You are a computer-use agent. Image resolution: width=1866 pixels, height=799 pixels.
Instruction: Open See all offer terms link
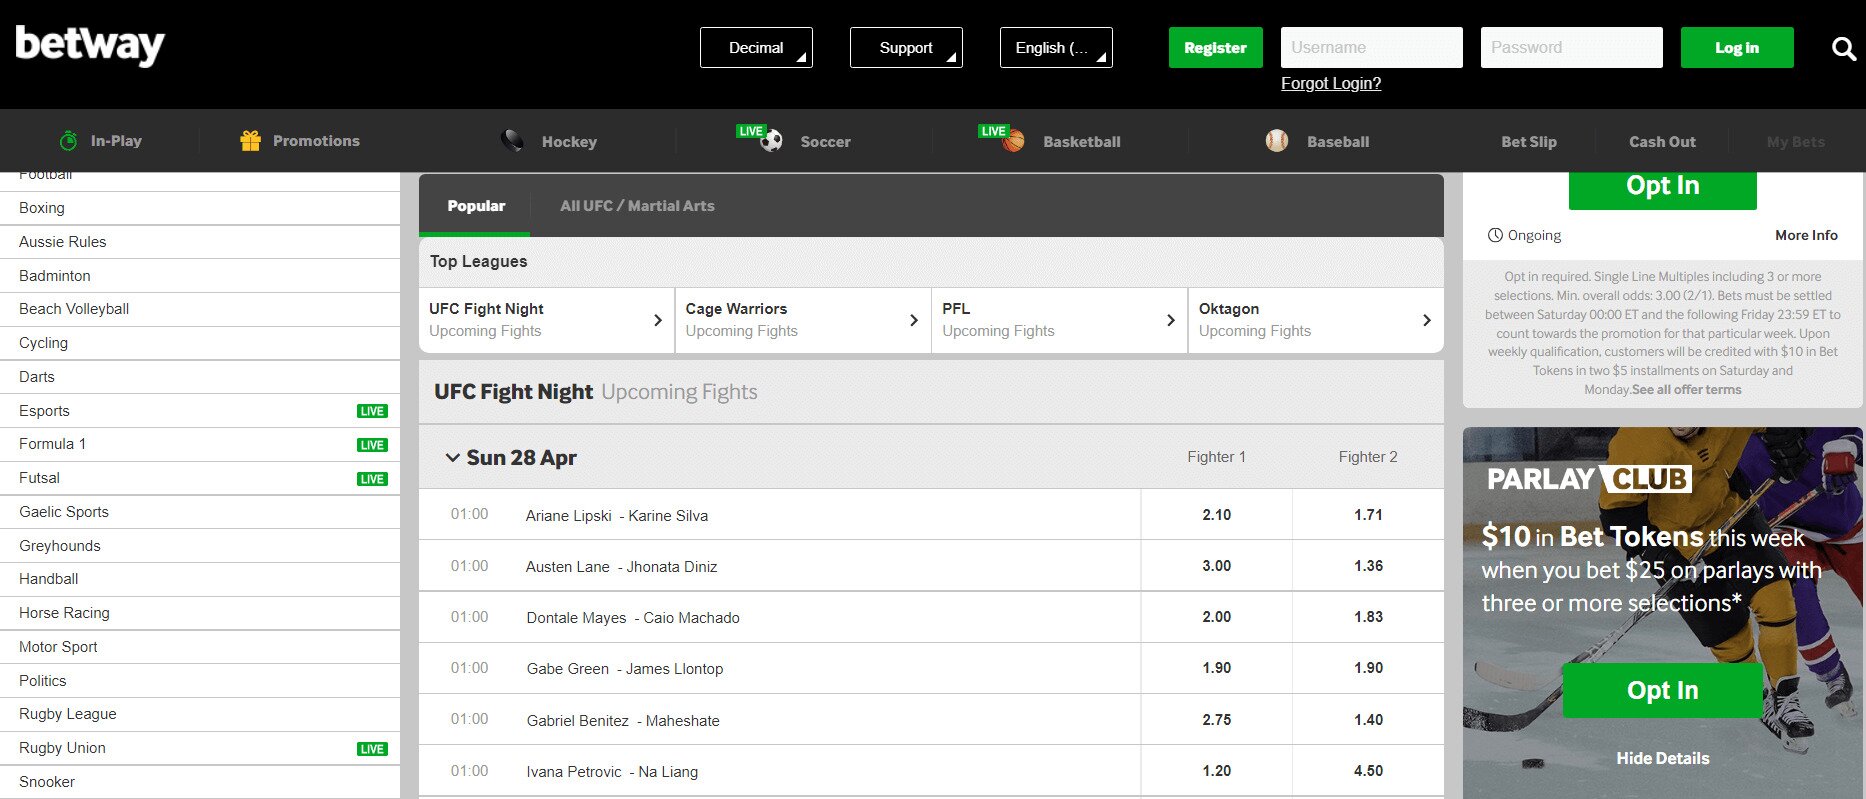pos(1687,390)
